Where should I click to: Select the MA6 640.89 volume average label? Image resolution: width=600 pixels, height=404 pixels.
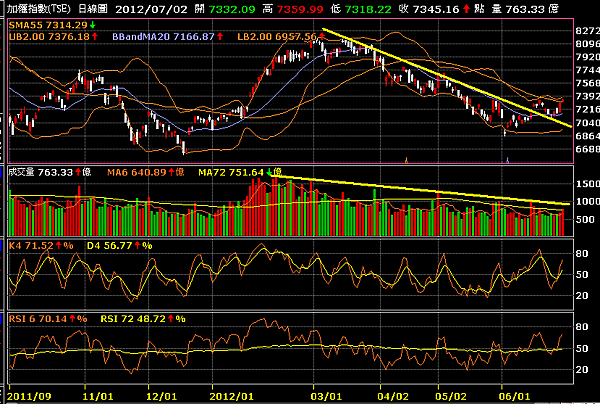[x=137, y=172]
